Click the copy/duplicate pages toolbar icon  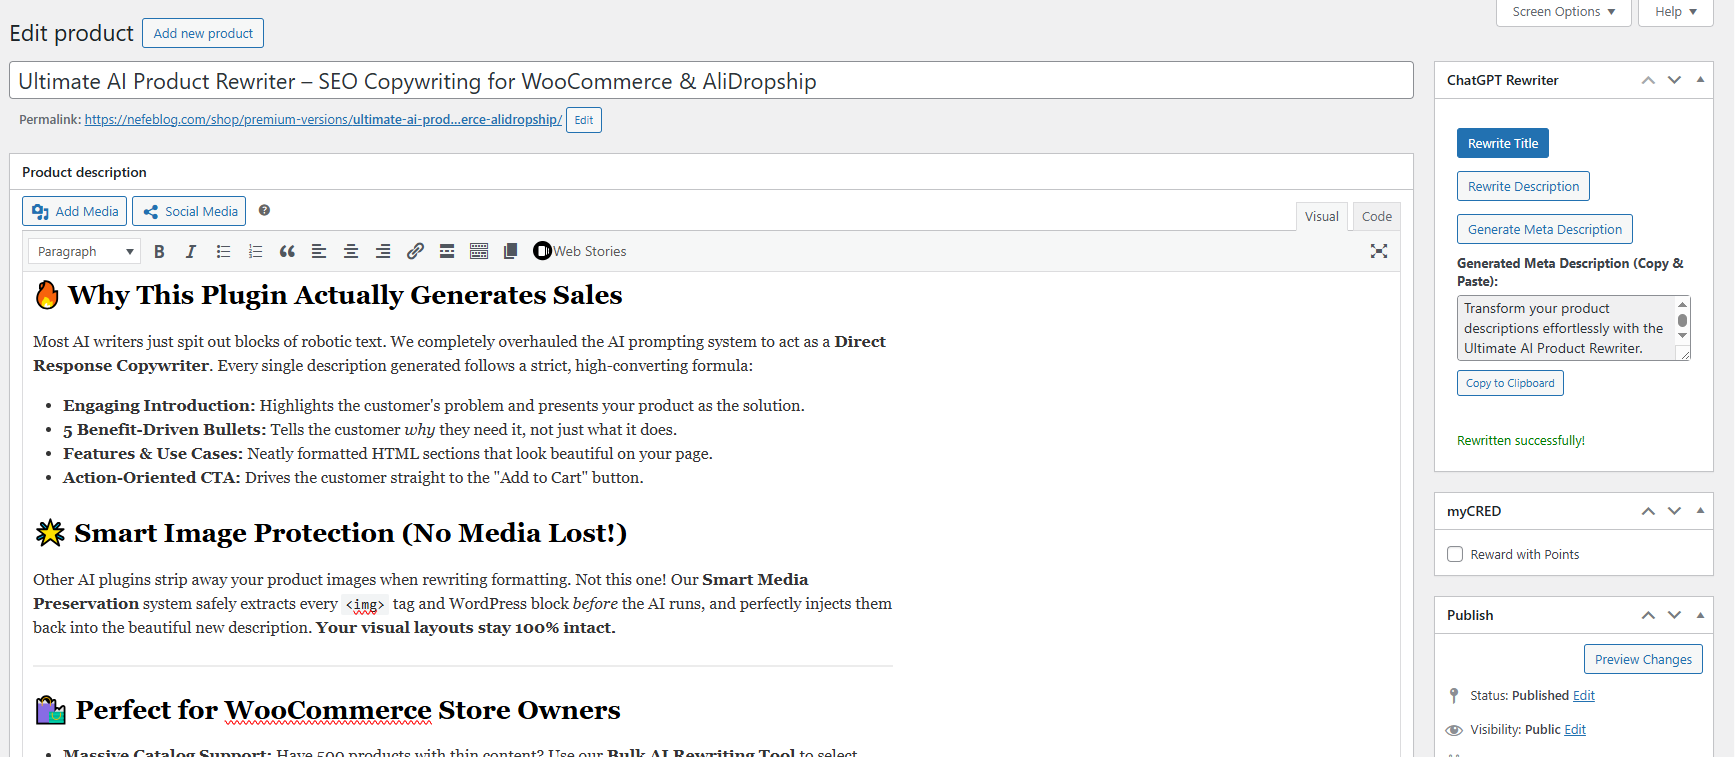coord(511,252)
